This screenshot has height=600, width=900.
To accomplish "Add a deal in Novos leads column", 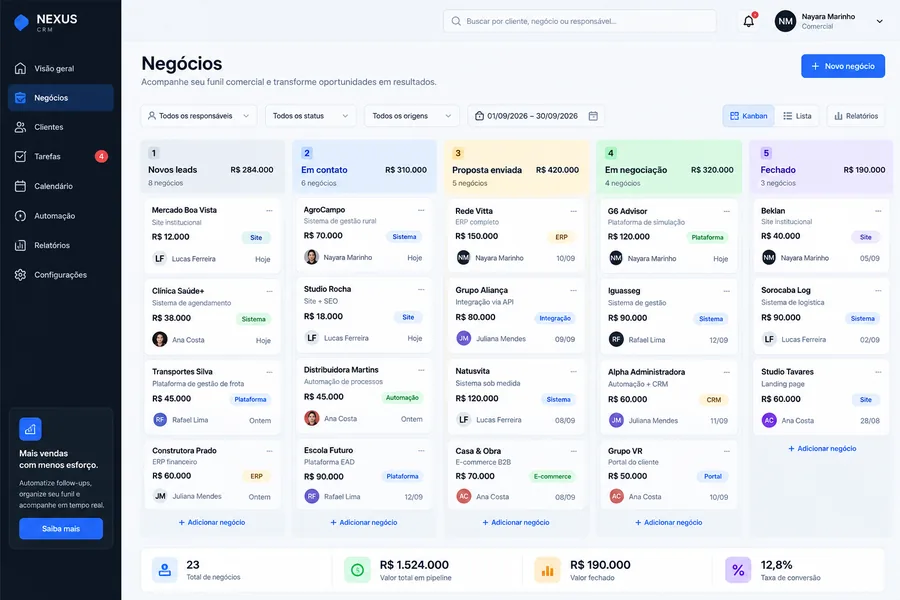I will (212, 522).
